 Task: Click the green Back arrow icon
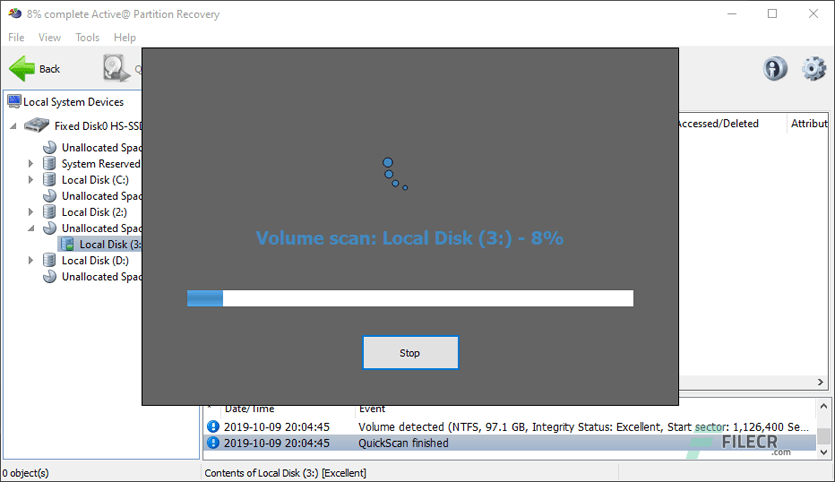(22, 69)
